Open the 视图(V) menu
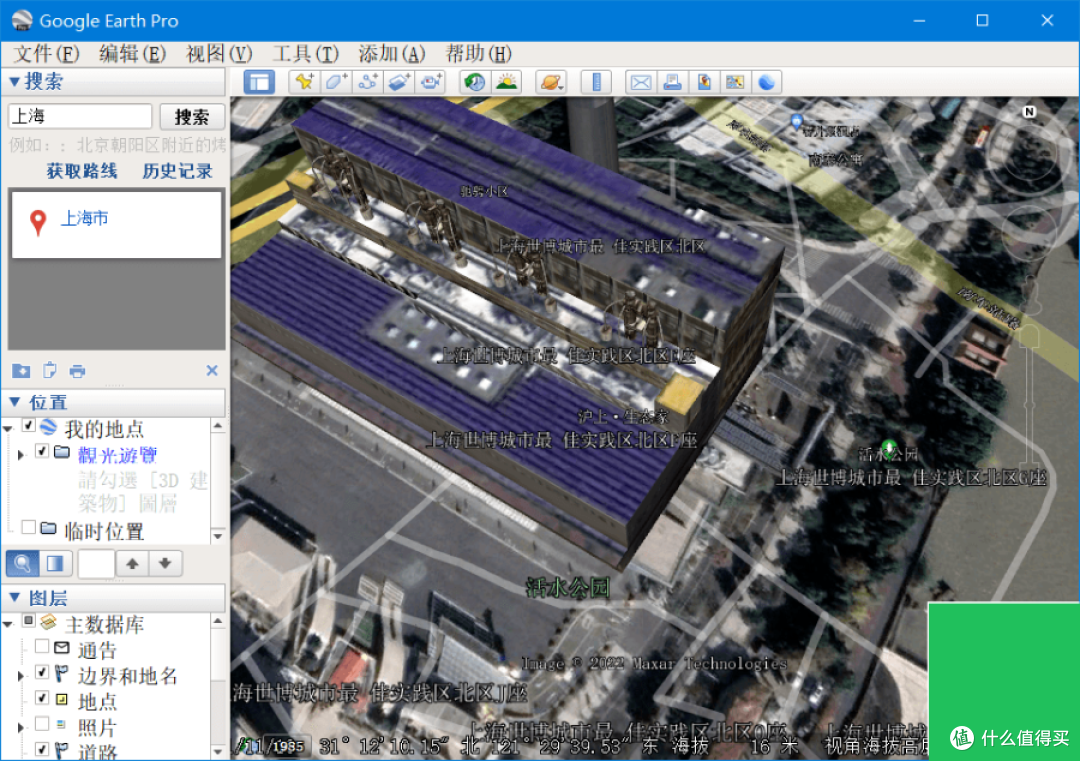This screenshot has height=761, width=1080. [x=219, y=54]
